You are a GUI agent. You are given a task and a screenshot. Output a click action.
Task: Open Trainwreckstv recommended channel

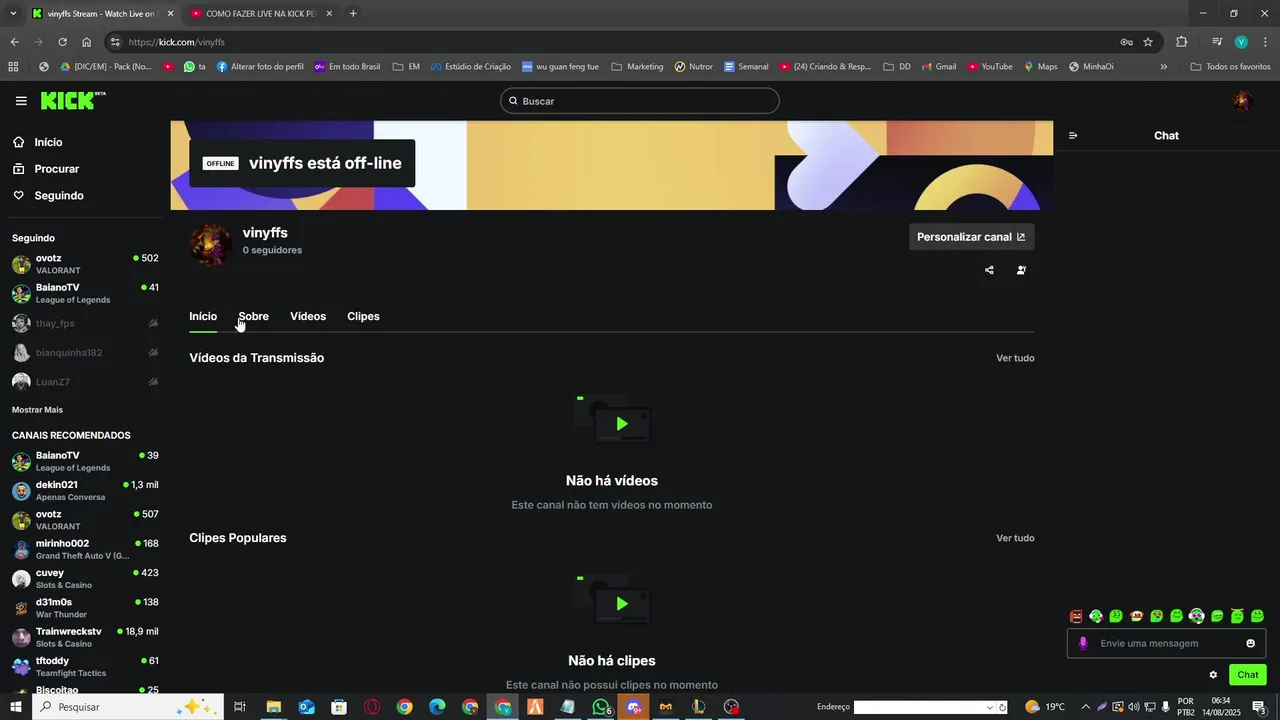coord(85,637)
